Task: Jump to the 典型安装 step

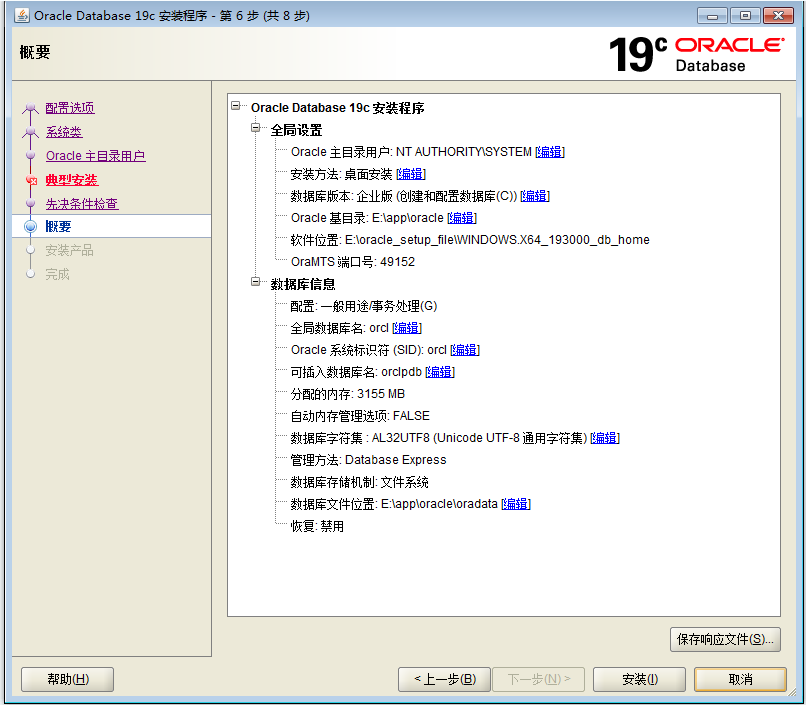Action: pyautogui.click(x=71, y=180)
